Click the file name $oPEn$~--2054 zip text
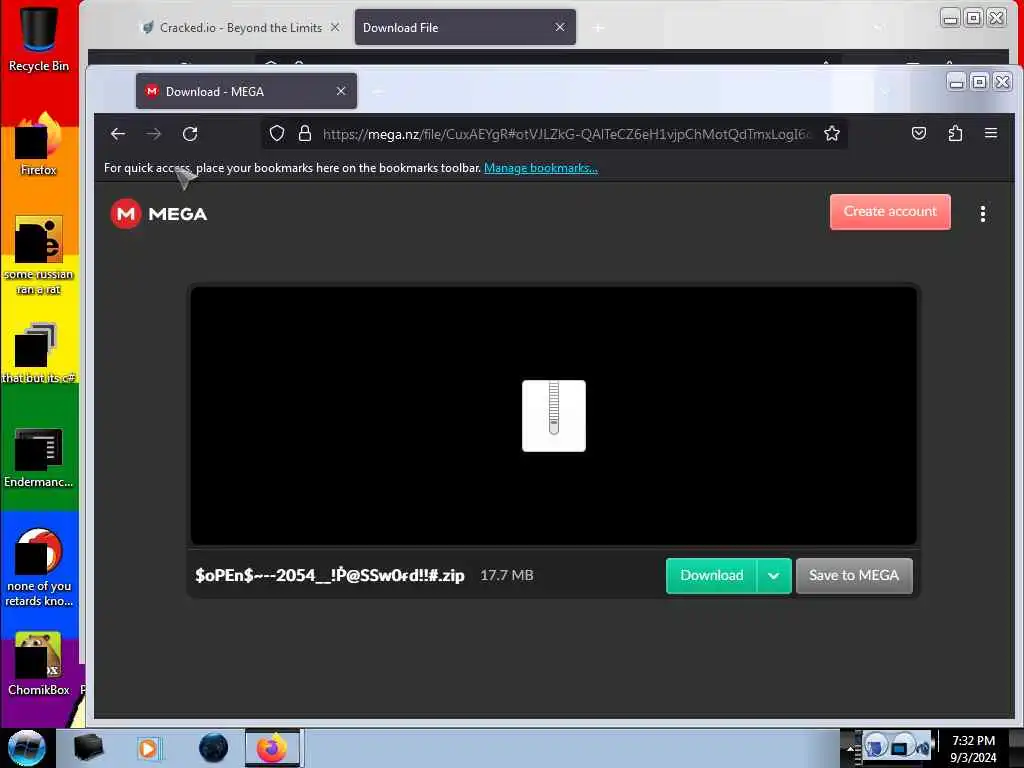 (x=330, y=575)
